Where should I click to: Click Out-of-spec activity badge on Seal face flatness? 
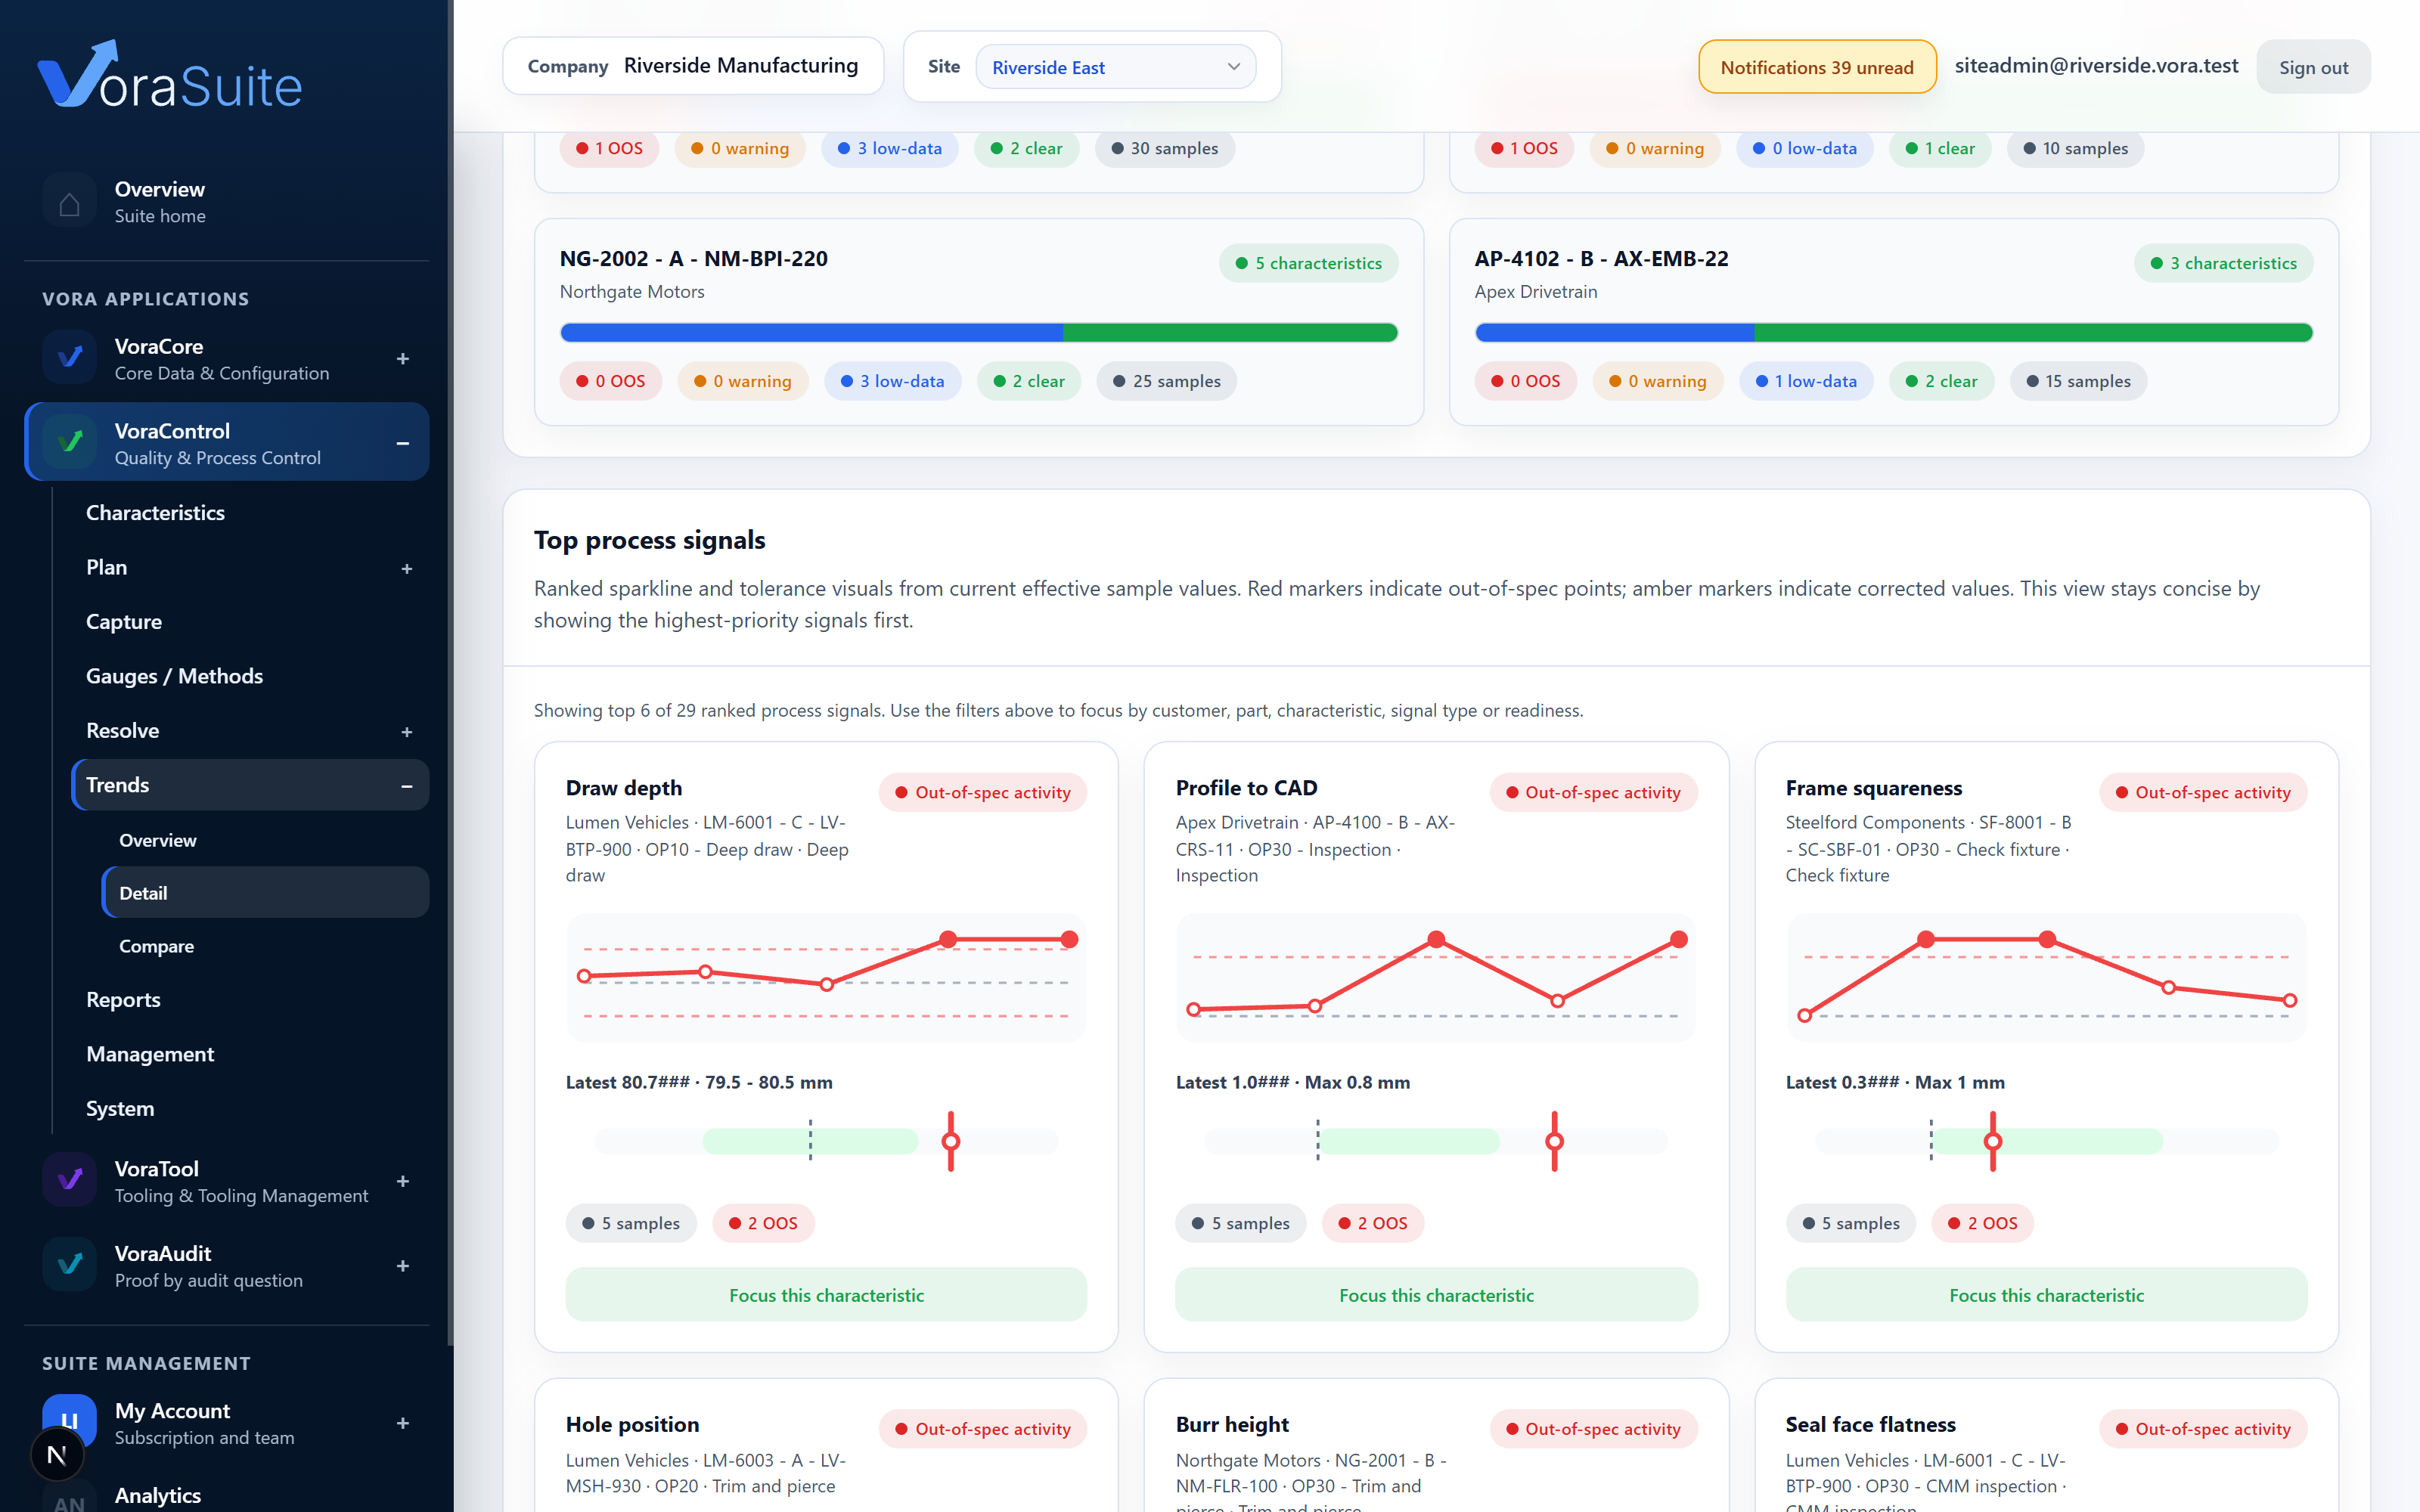pos(2203,1429)
